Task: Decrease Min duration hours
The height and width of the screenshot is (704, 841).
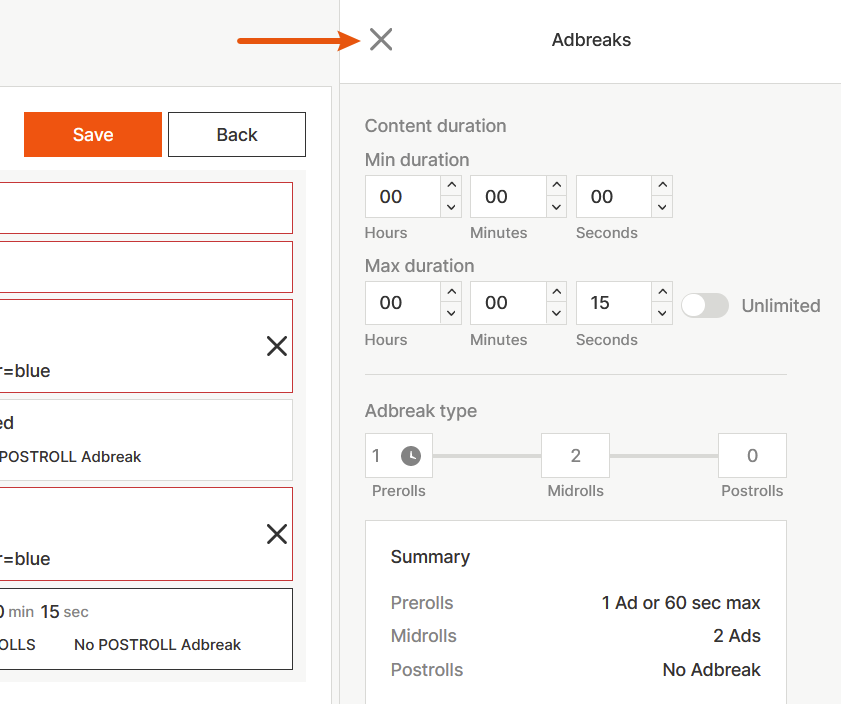Action: click(451, 207)
